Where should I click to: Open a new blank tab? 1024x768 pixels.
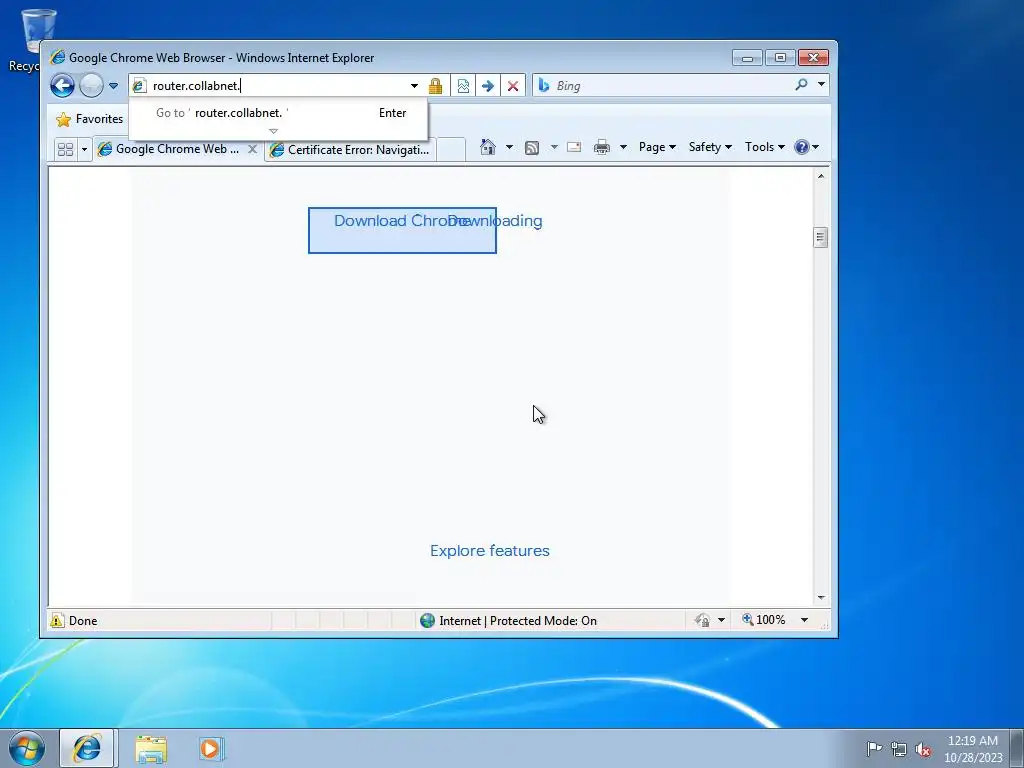[x=451, y=150]
